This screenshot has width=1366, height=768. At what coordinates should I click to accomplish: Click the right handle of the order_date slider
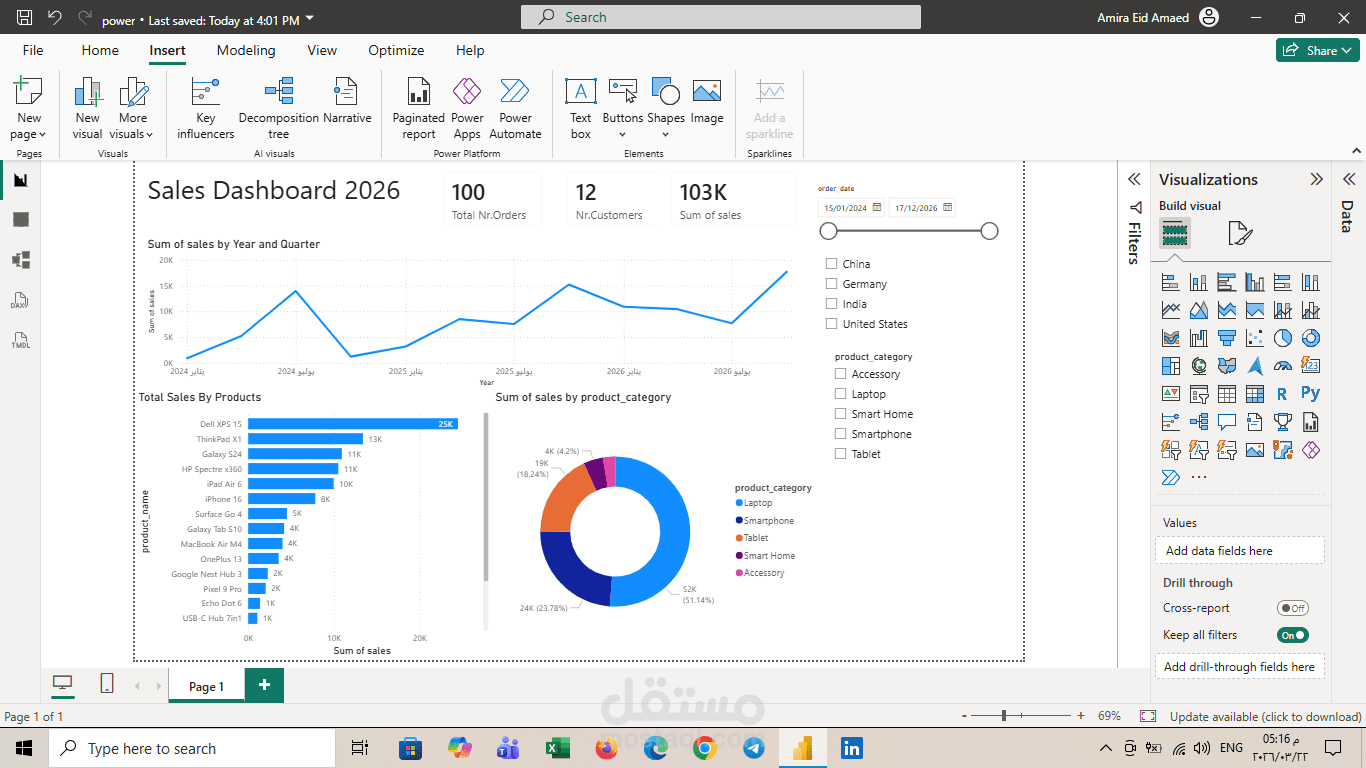(x=989, y=230)
